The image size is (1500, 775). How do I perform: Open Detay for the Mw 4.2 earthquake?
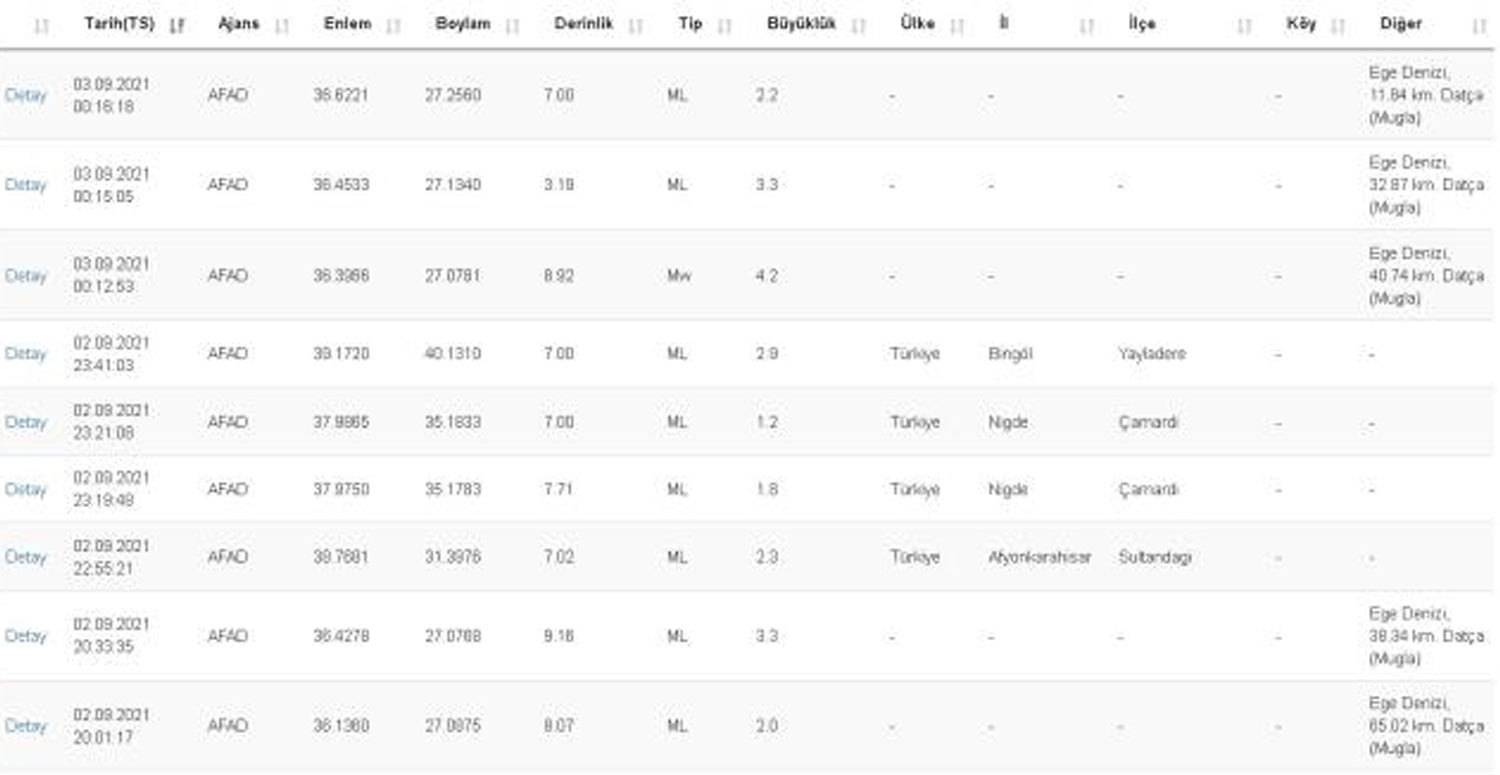[x=25, y=275]
